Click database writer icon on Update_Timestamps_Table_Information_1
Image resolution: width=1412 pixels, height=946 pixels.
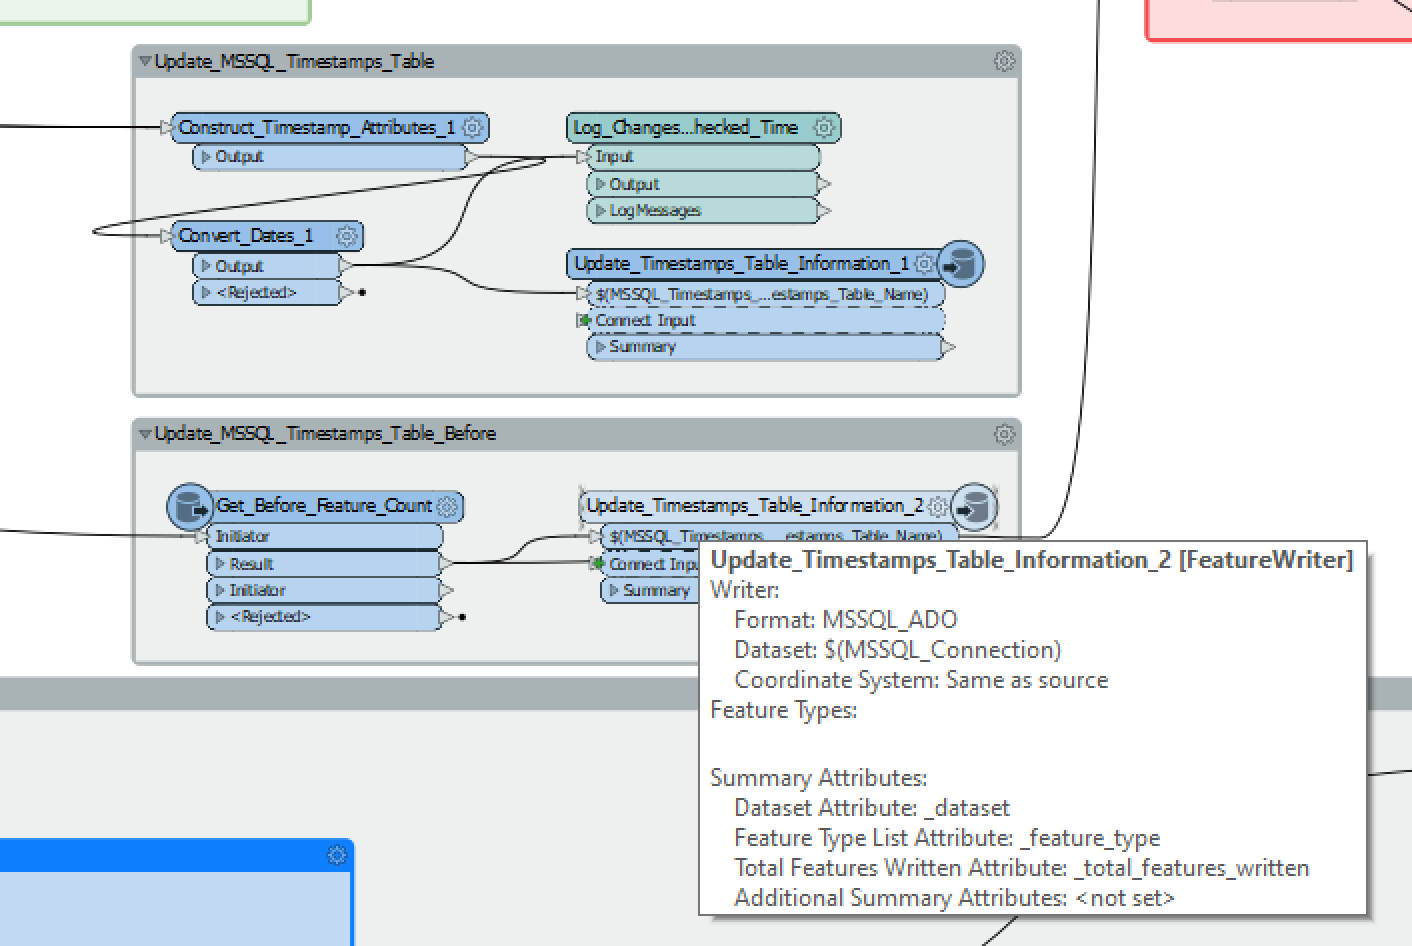(x=961, y=264)
